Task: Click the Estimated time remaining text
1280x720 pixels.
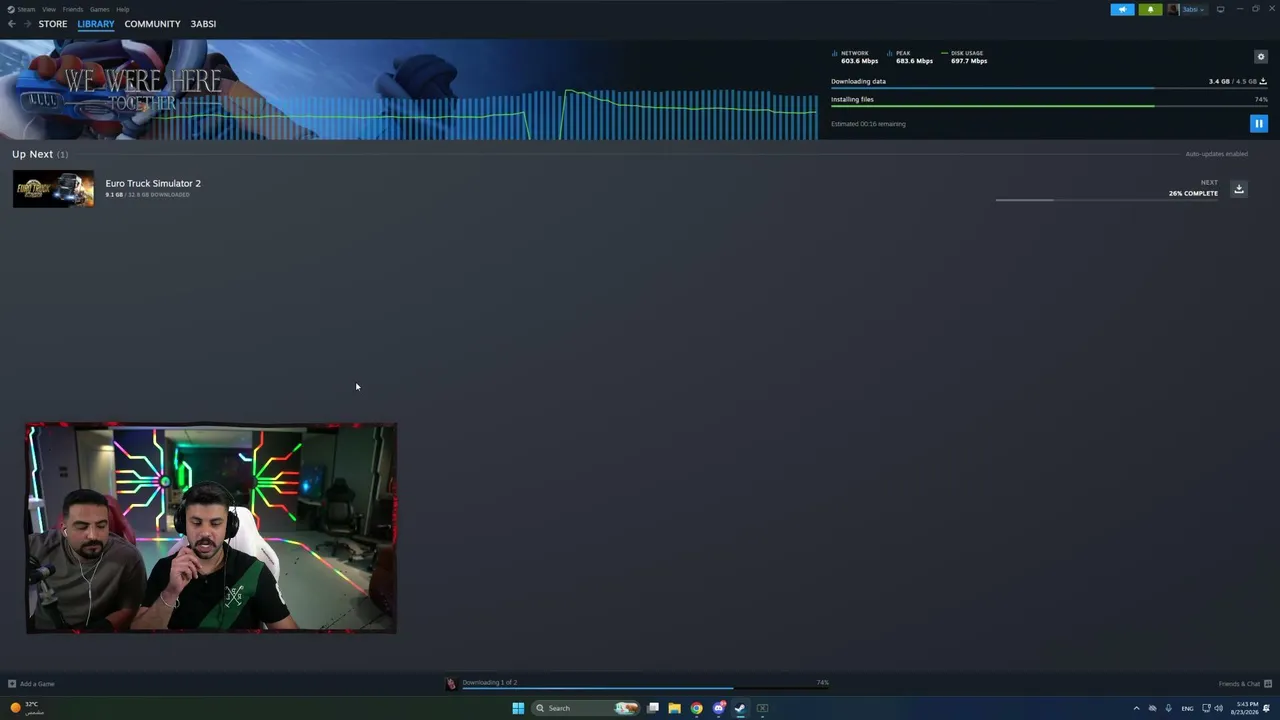Action: click(868, 124)
